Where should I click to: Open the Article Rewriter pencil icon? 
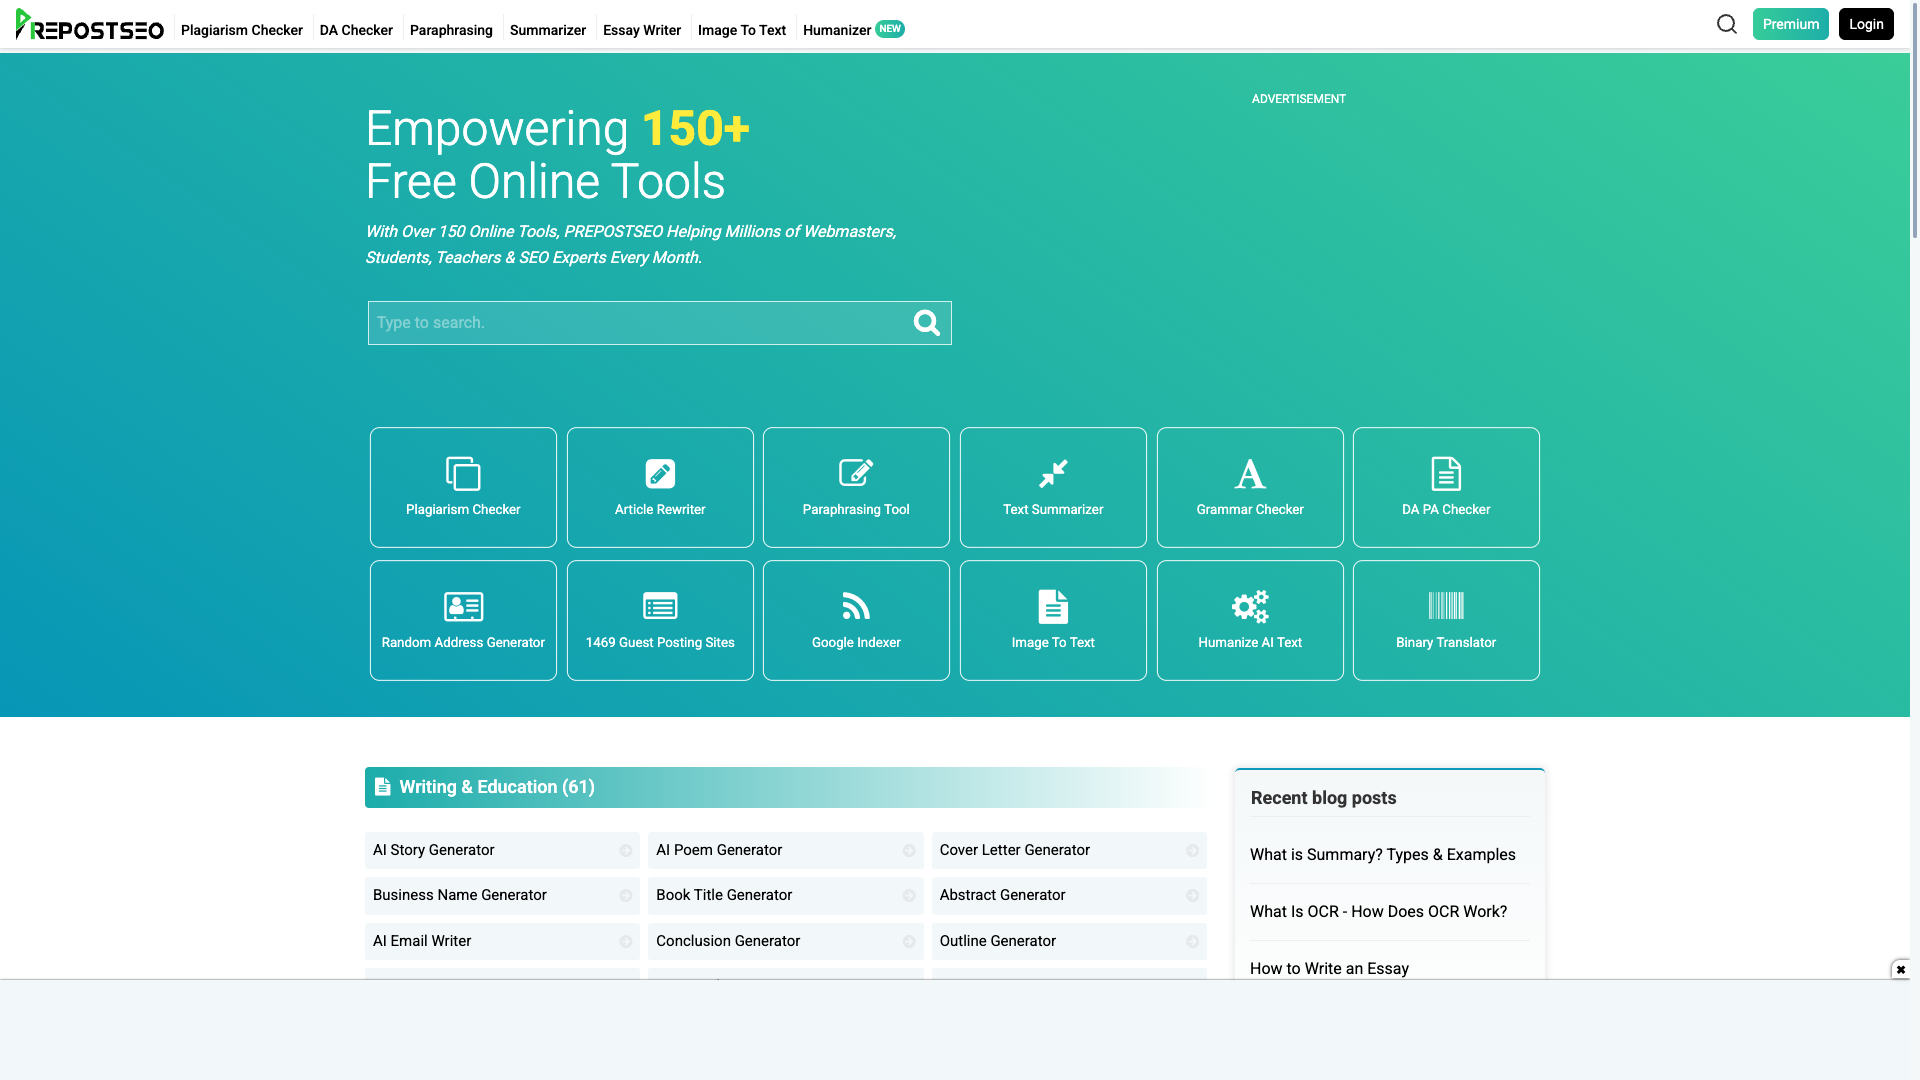tap(660, 474)
